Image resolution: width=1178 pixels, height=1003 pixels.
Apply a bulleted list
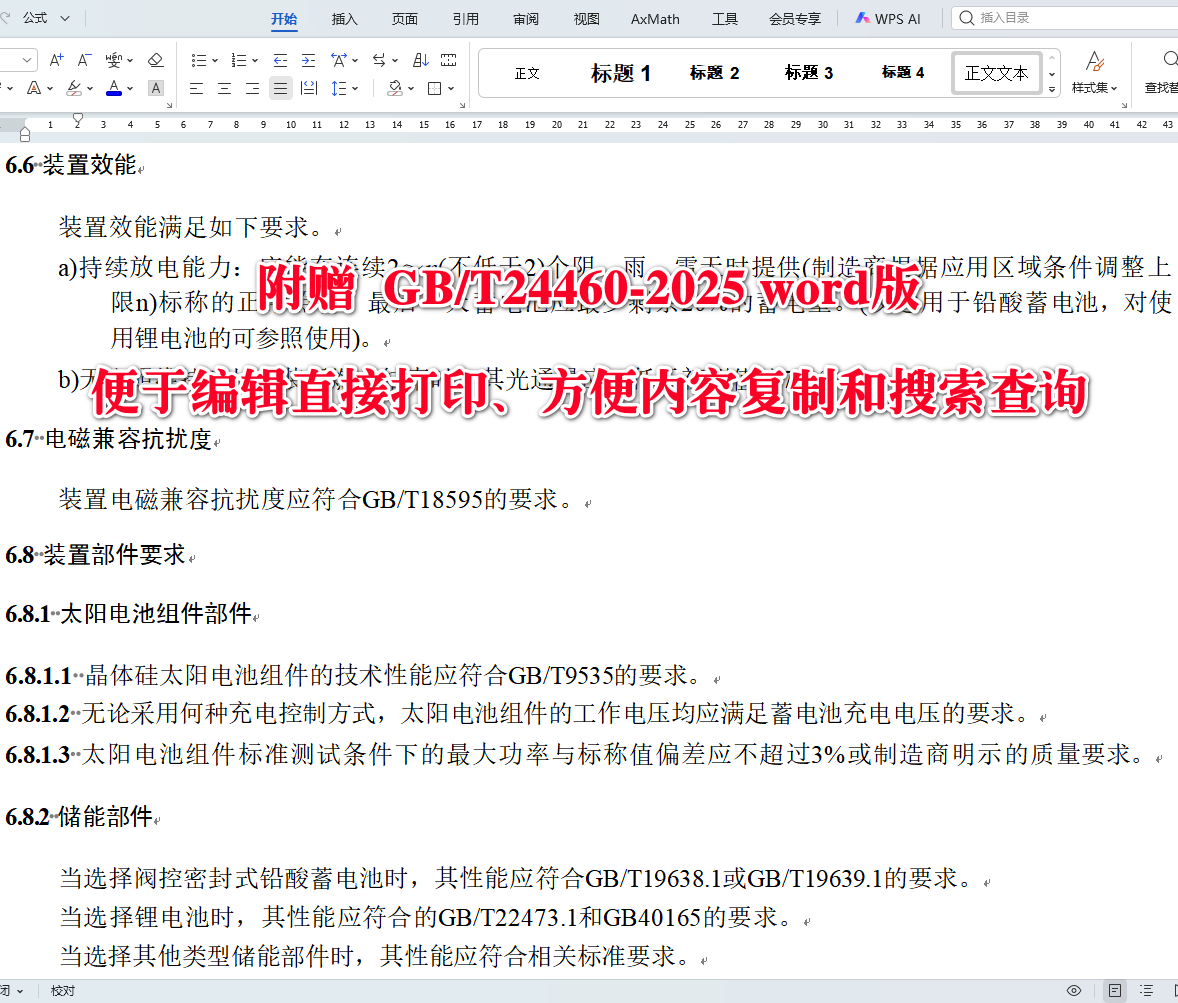point(199,60)
